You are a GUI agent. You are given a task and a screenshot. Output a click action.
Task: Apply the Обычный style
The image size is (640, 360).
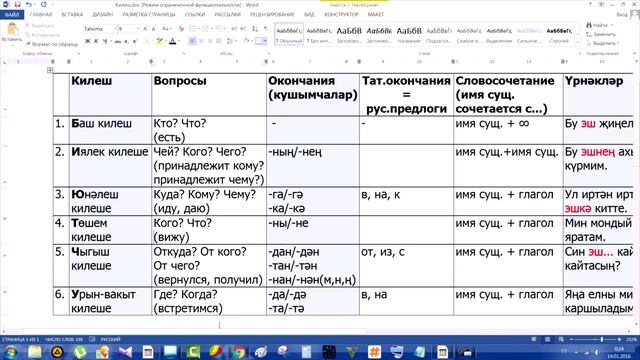tap(289, 35)
